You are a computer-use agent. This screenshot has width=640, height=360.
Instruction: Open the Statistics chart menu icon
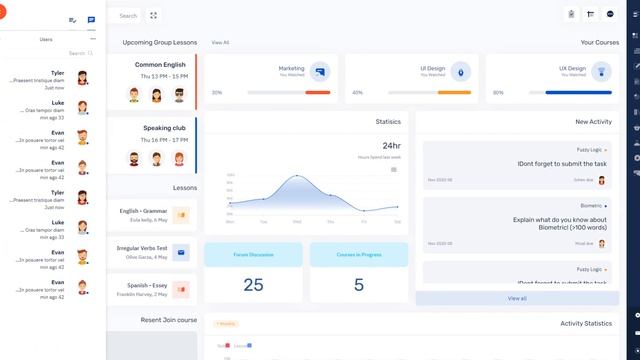393,169
